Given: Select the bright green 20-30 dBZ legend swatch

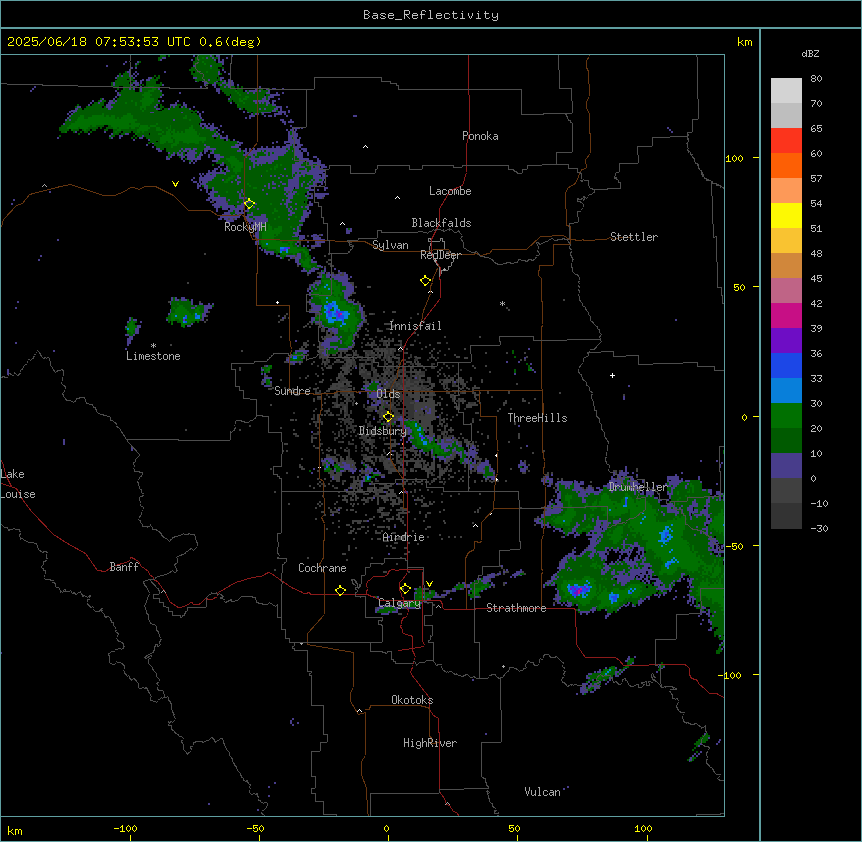Looking at the screenshot, I should [786, 416].
